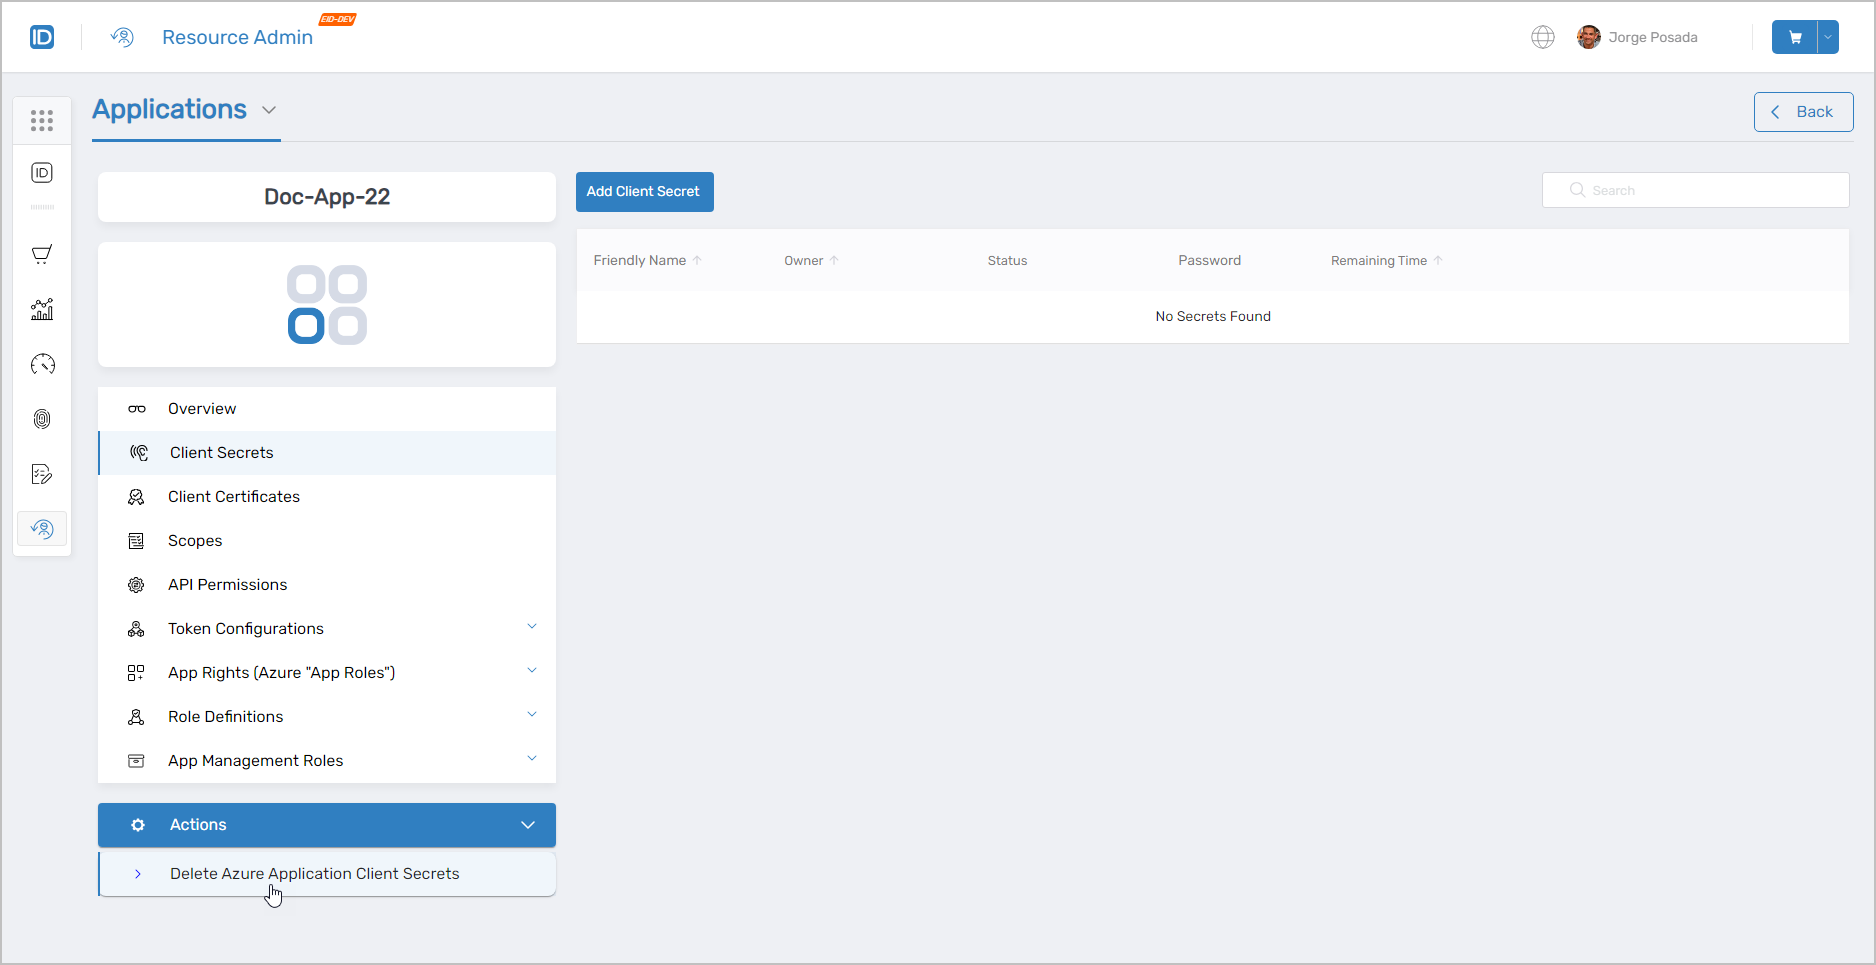Open the Applications title dropdown
This screenshot has height=965, width=1876.
pyautogui.click(x=269, y=110)
